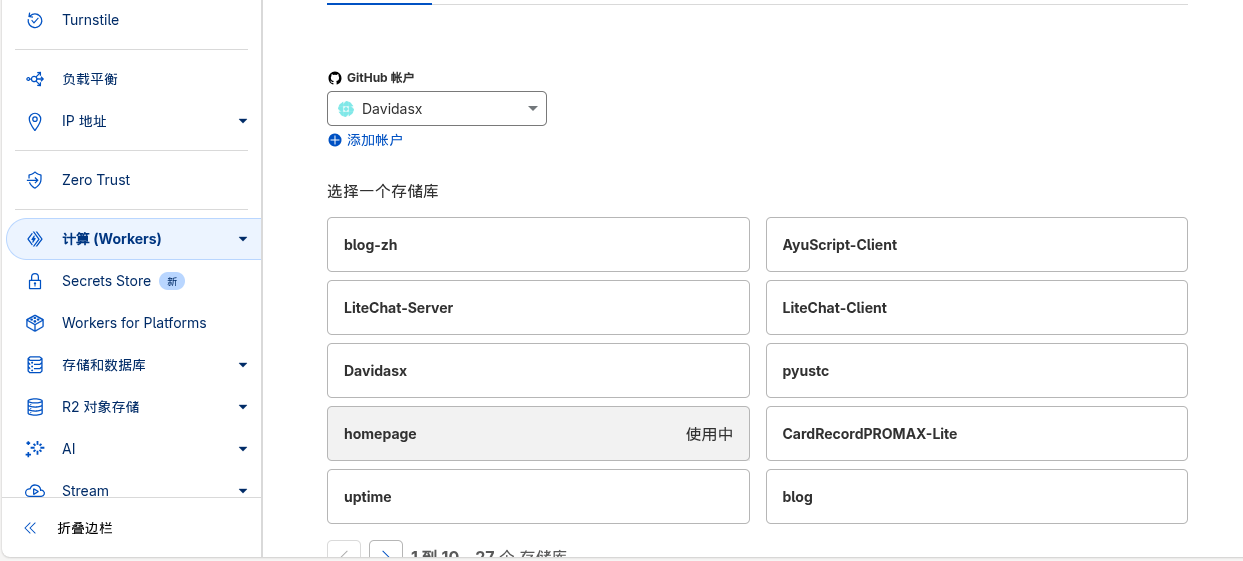Open the Turnstile icon in sidebar

coord(35,20)
